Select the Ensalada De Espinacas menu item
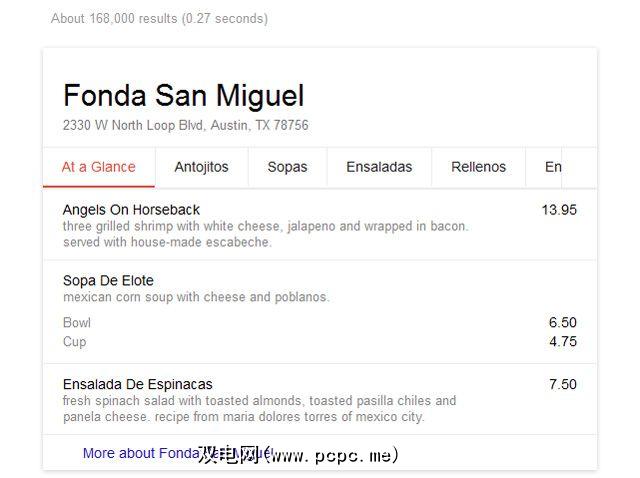The width and height of the screenshot is (640, 478). [x=137, y=384]
